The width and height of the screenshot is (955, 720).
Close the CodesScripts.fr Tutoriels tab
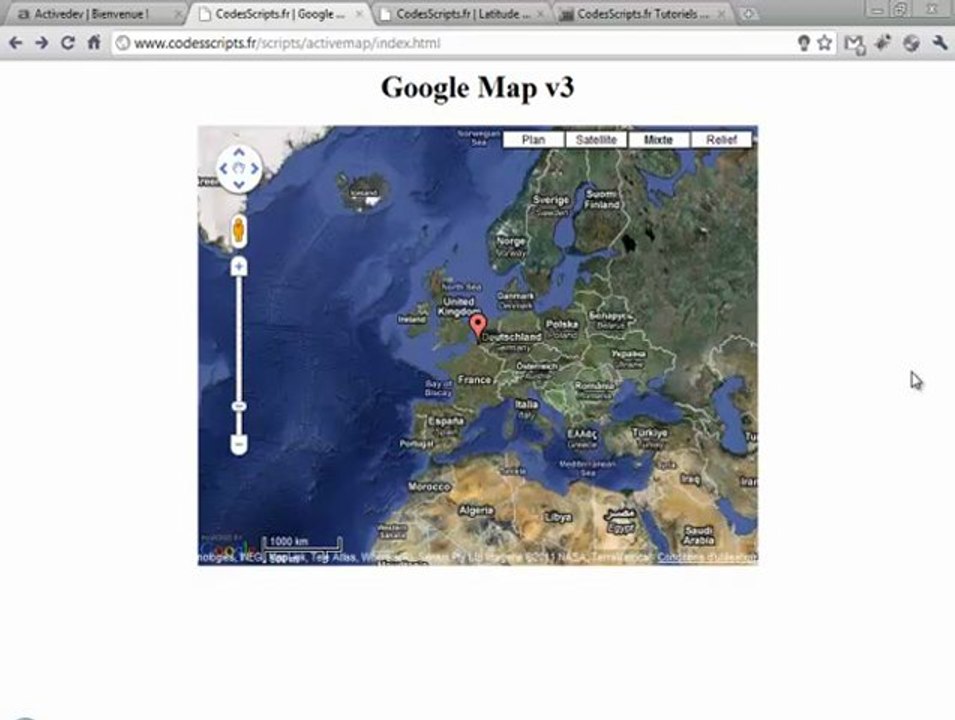(x=721, y=13)
